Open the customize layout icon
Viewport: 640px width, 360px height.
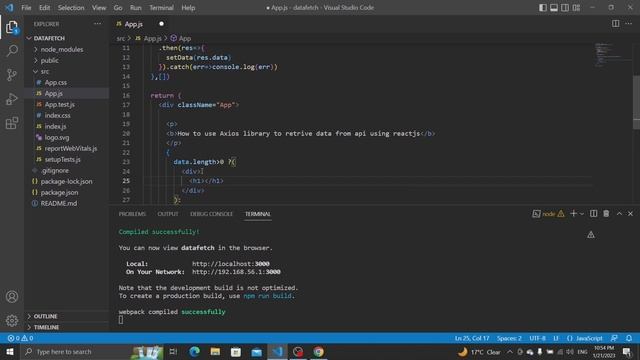point(576,8)
